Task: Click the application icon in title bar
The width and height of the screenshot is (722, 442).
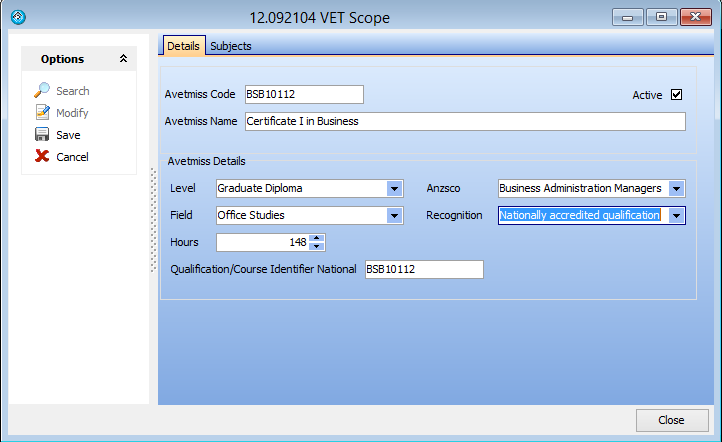Action: click(x=17, y=17)
